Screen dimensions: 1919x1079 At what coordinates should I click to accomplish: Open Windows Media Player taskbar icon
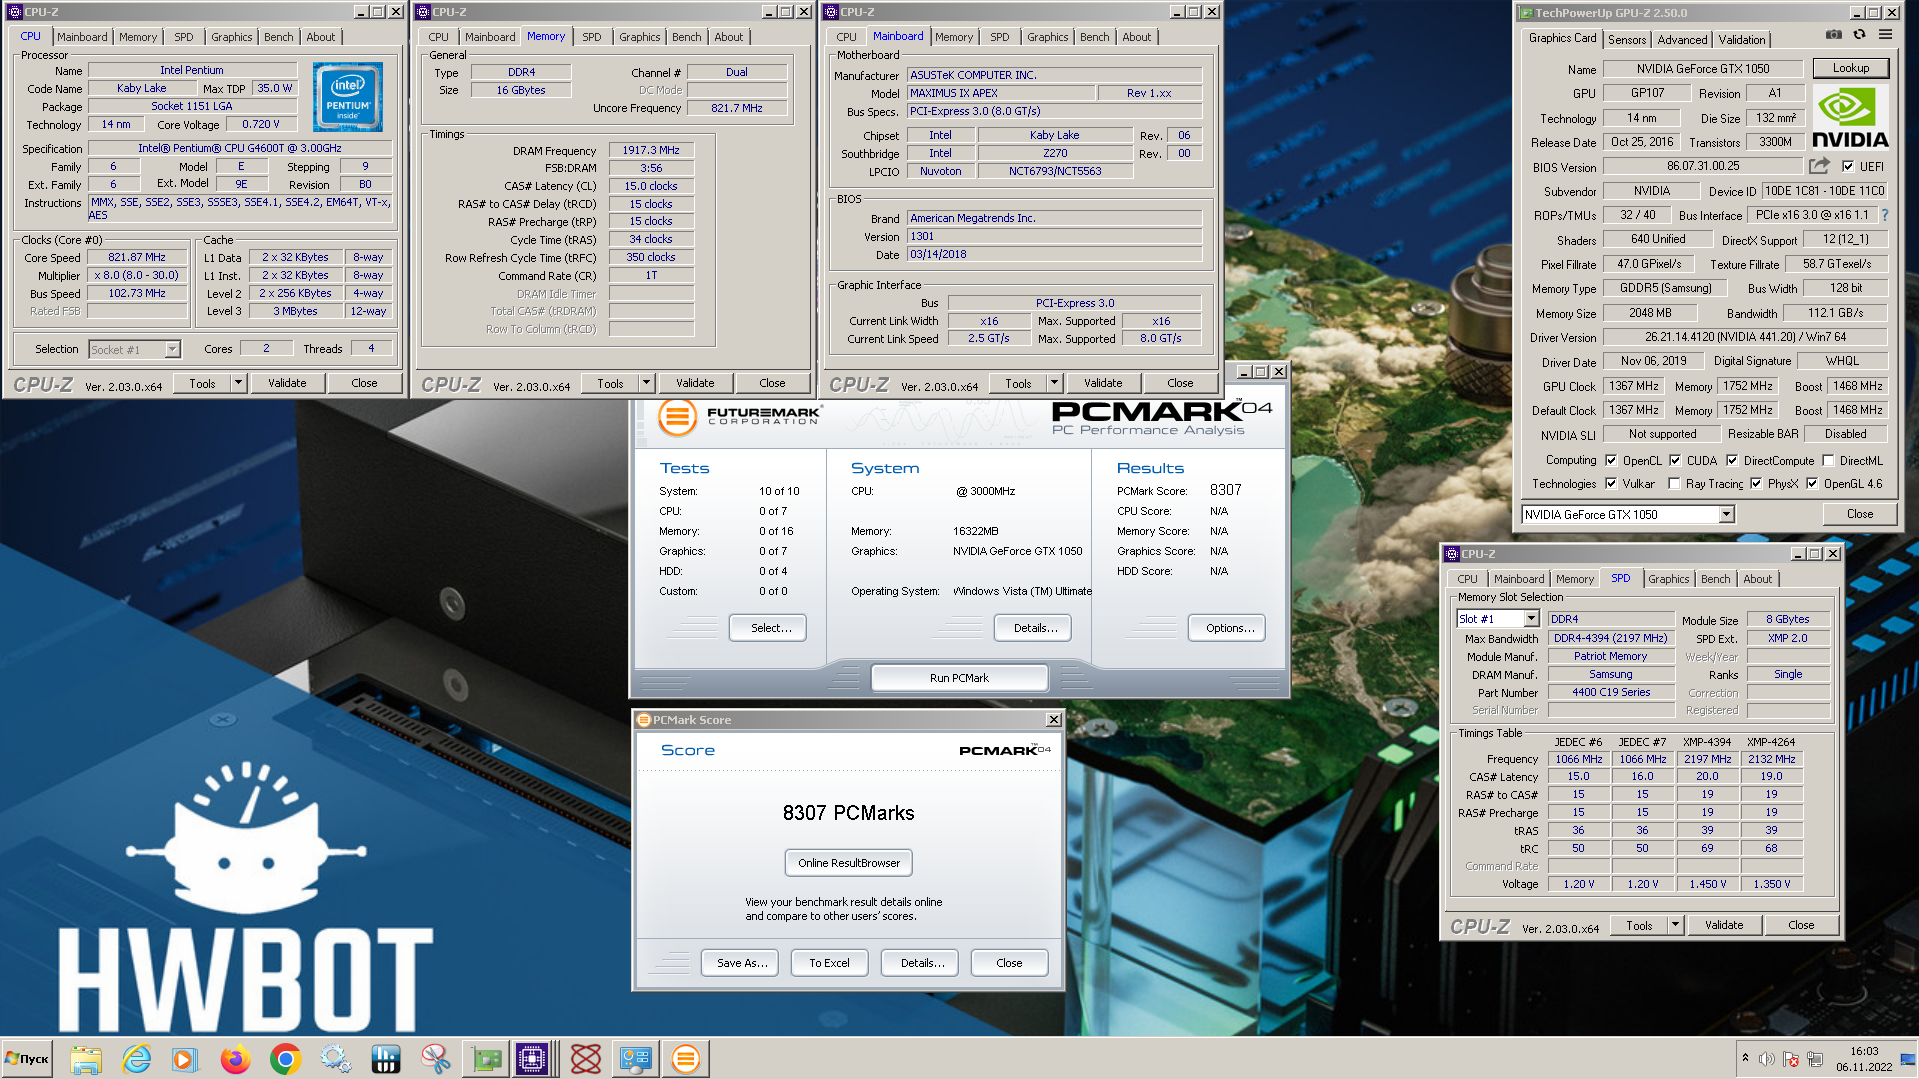[184, 1059]
